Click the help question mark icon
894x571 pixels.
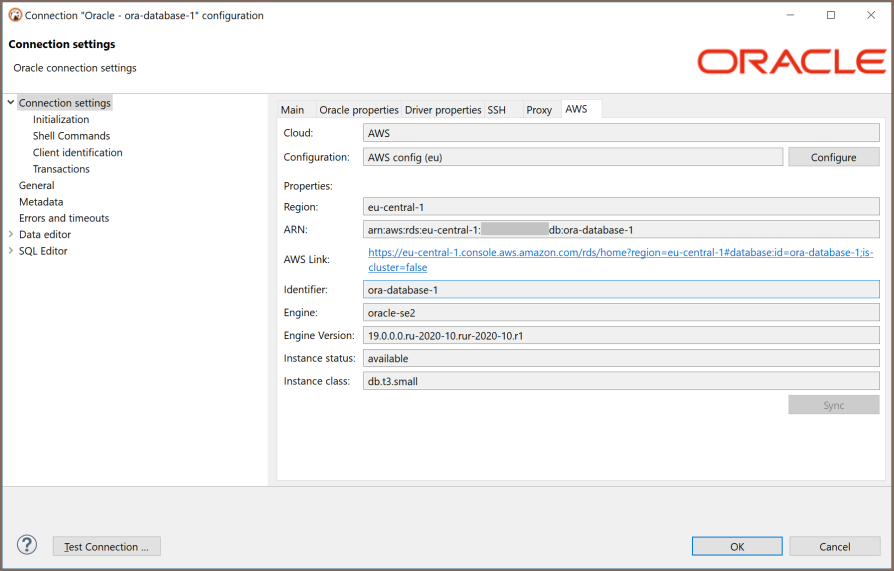(27, 545)
